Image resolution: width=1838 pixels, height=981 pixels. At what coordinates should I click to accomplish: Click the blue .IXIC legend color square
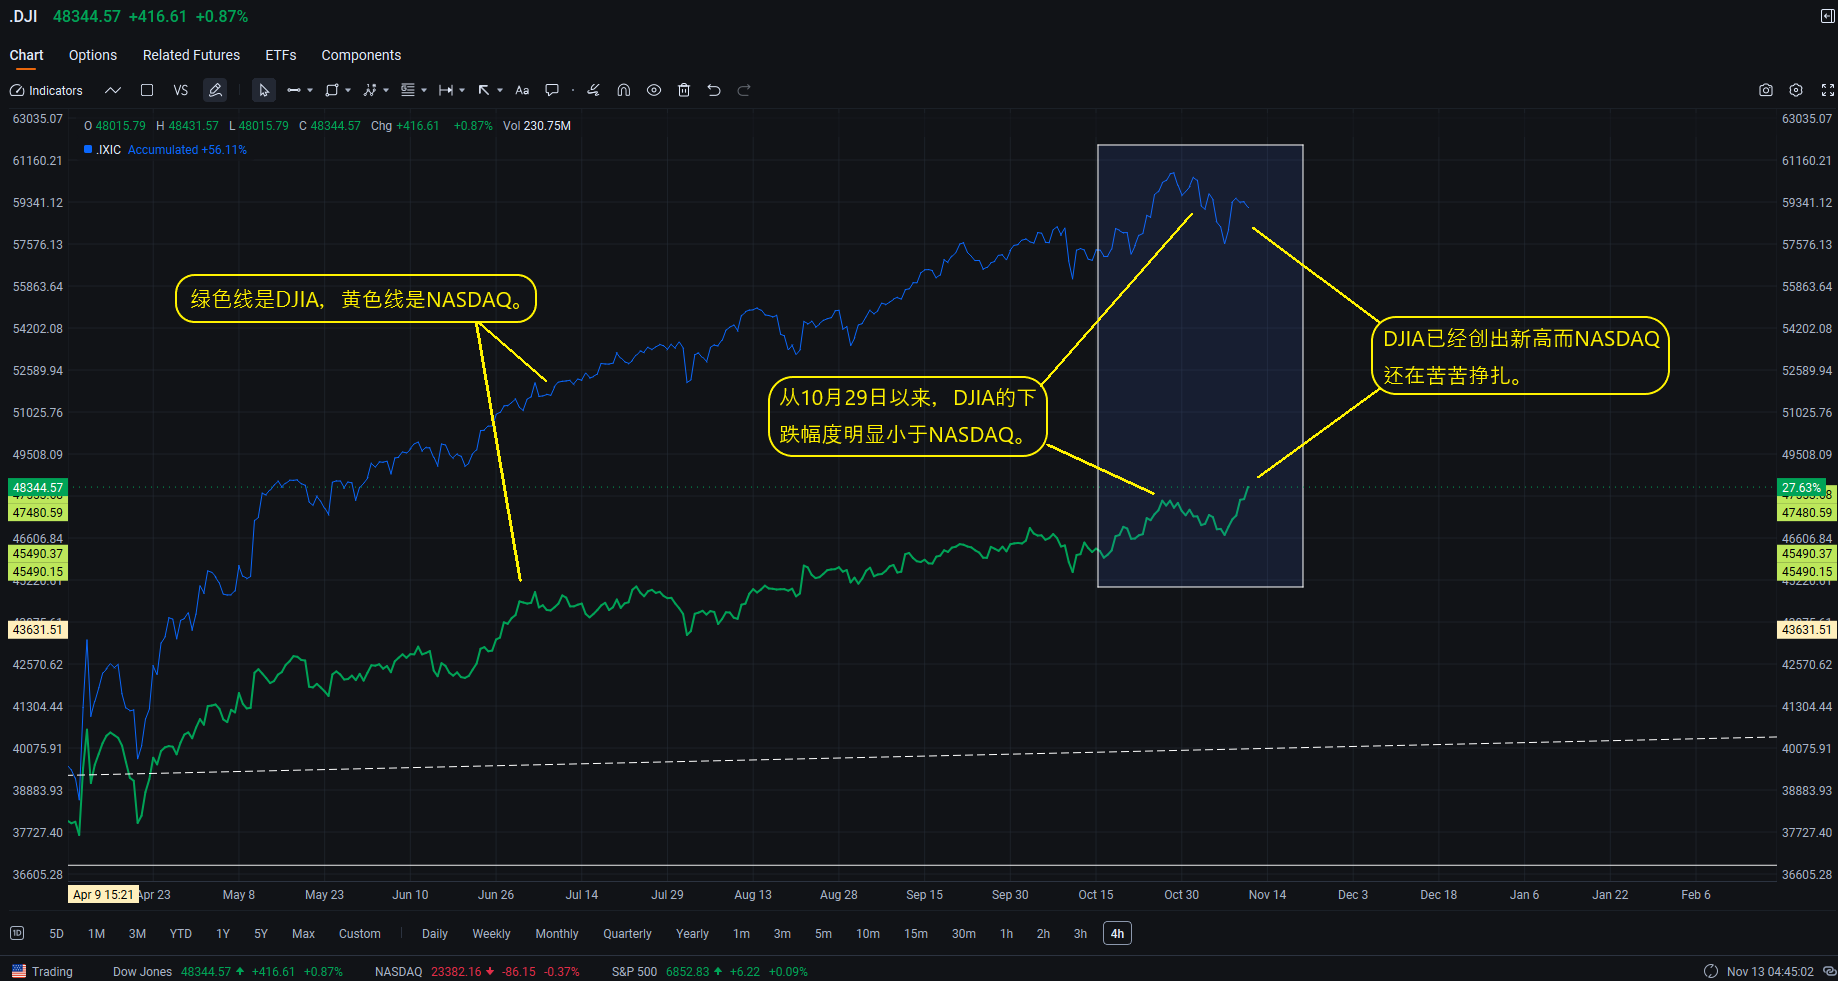[x=88, y=149]
